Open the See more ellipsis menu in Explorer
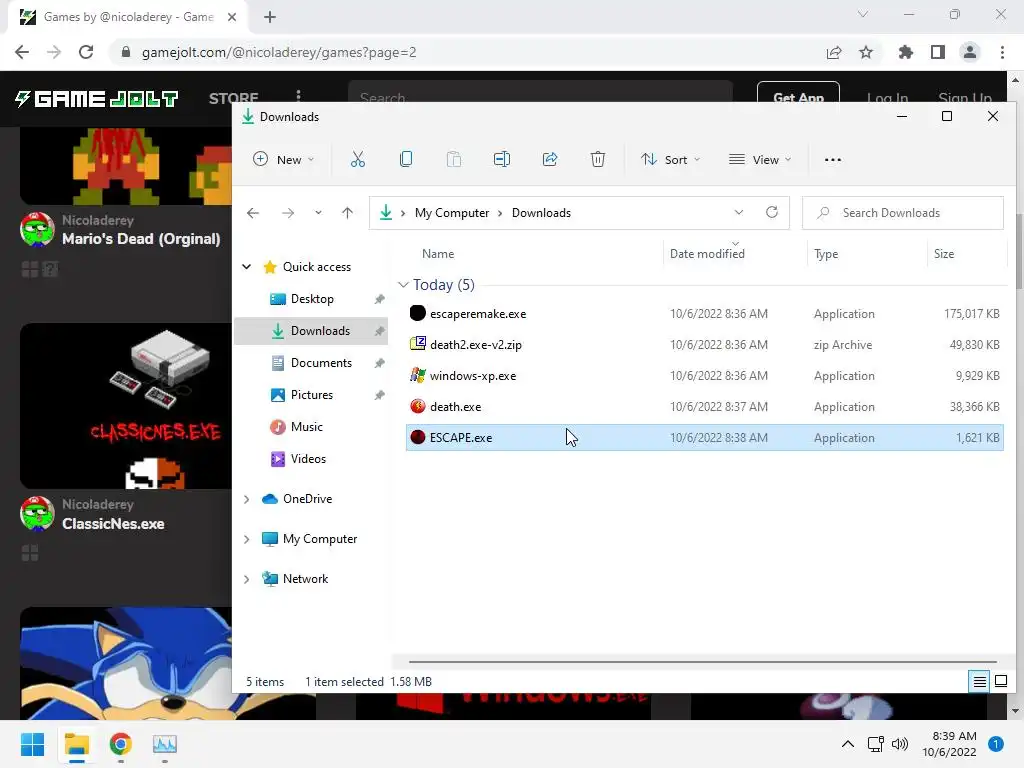 point(833,160)
